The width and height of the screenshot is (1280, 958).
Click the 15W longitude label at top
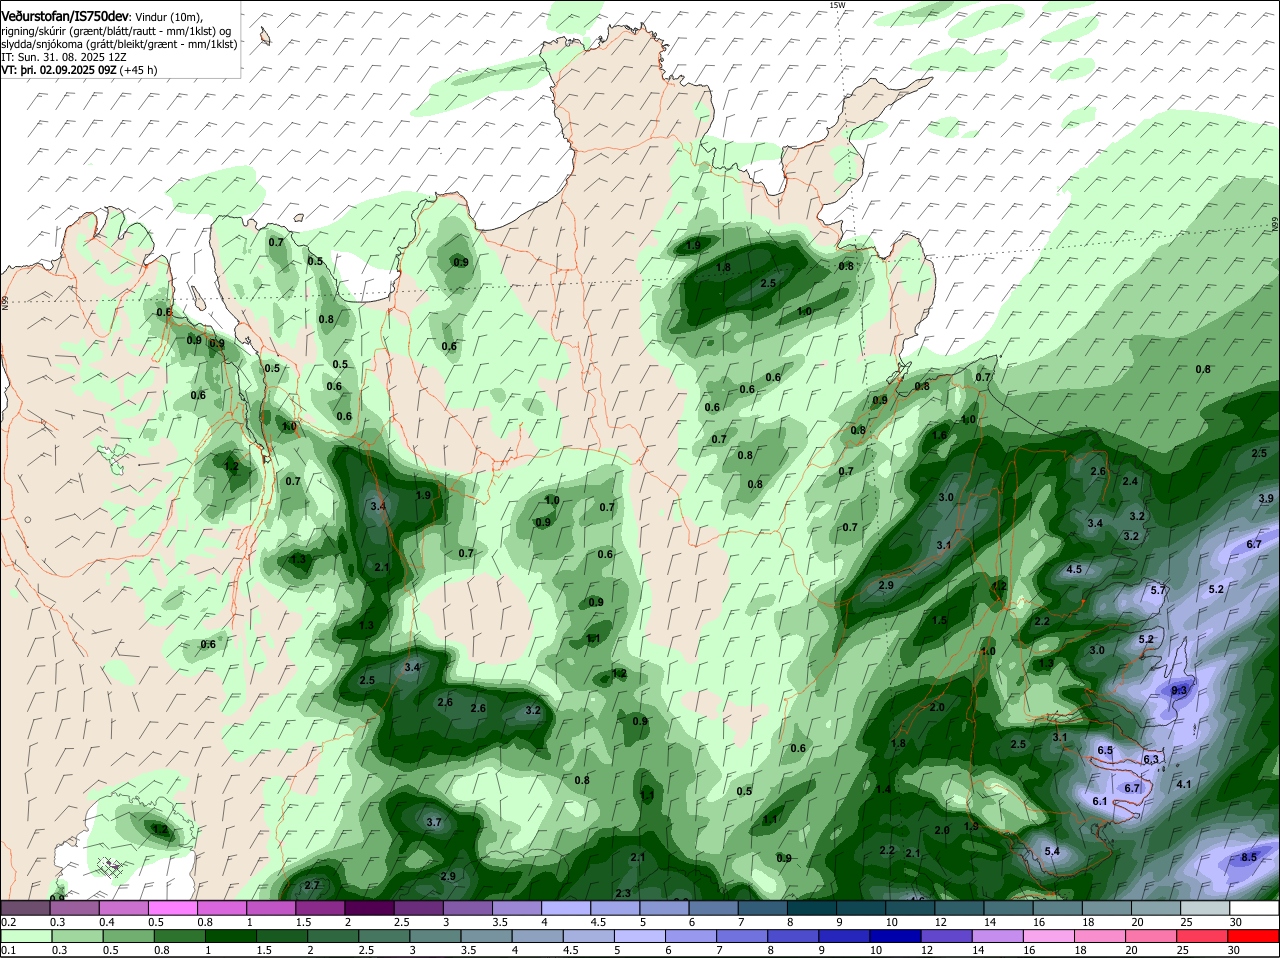click(837, 5)
